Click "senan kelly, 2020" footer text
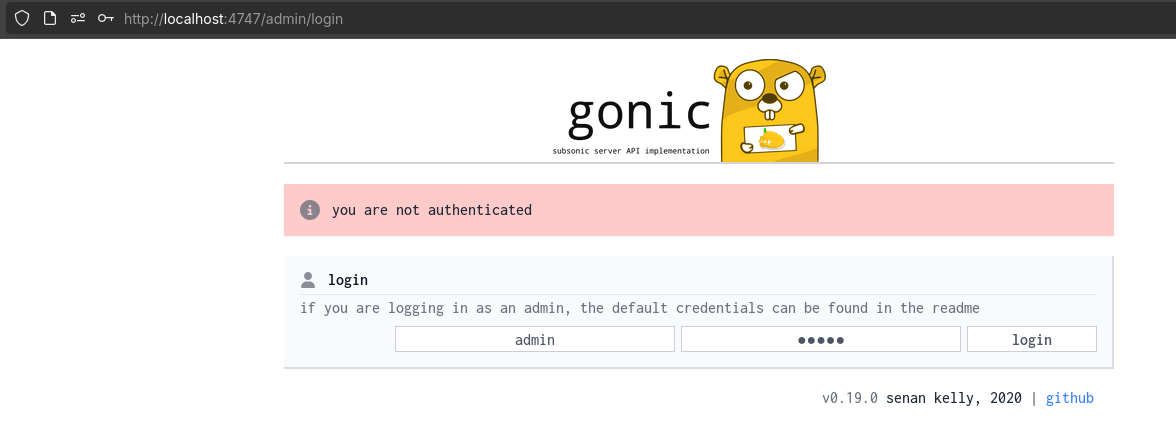The width and height of the screenshot is (1176, 421). tap(953, 398)
